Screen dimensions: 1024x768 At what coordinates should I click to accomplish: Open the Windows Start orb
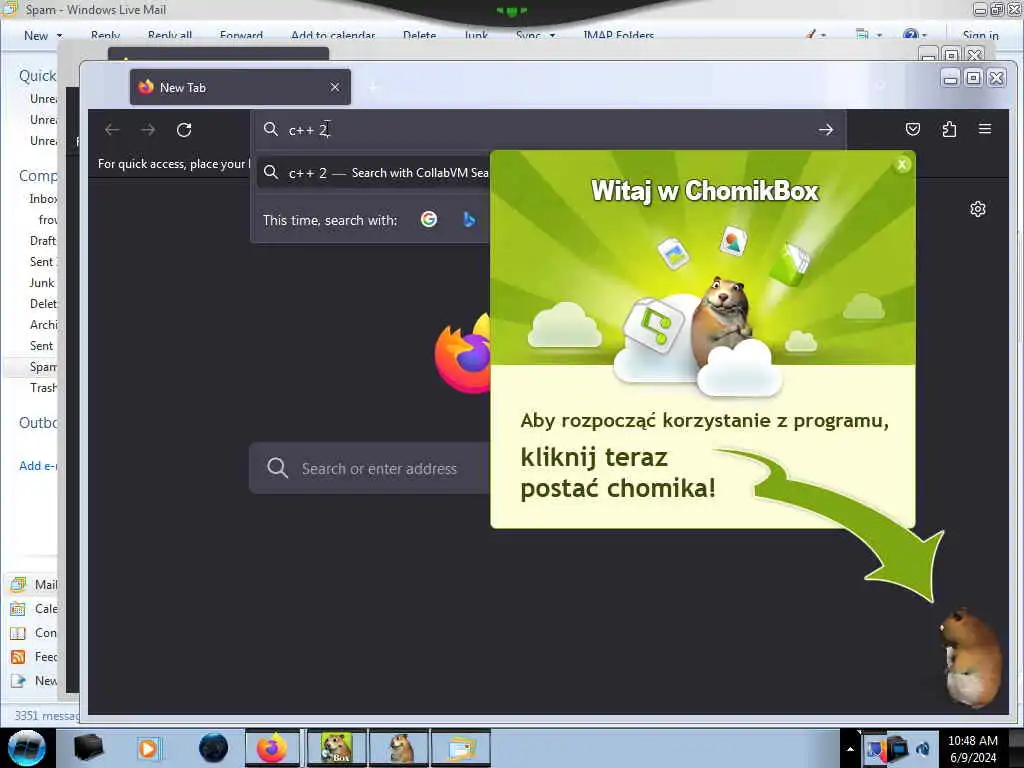pos(27,748)
